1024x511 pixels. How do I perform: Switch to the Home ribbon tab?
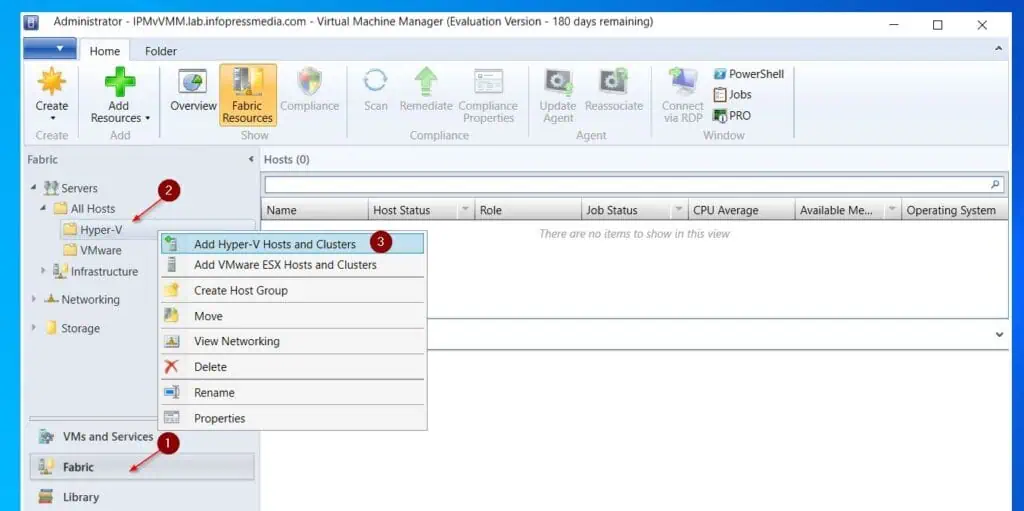pos(104,50)
